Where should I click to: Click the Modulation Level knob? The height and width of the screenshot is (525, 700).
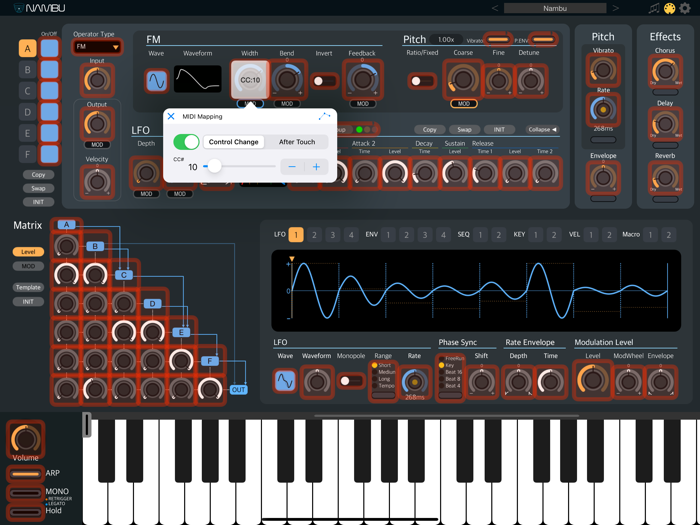593,380
